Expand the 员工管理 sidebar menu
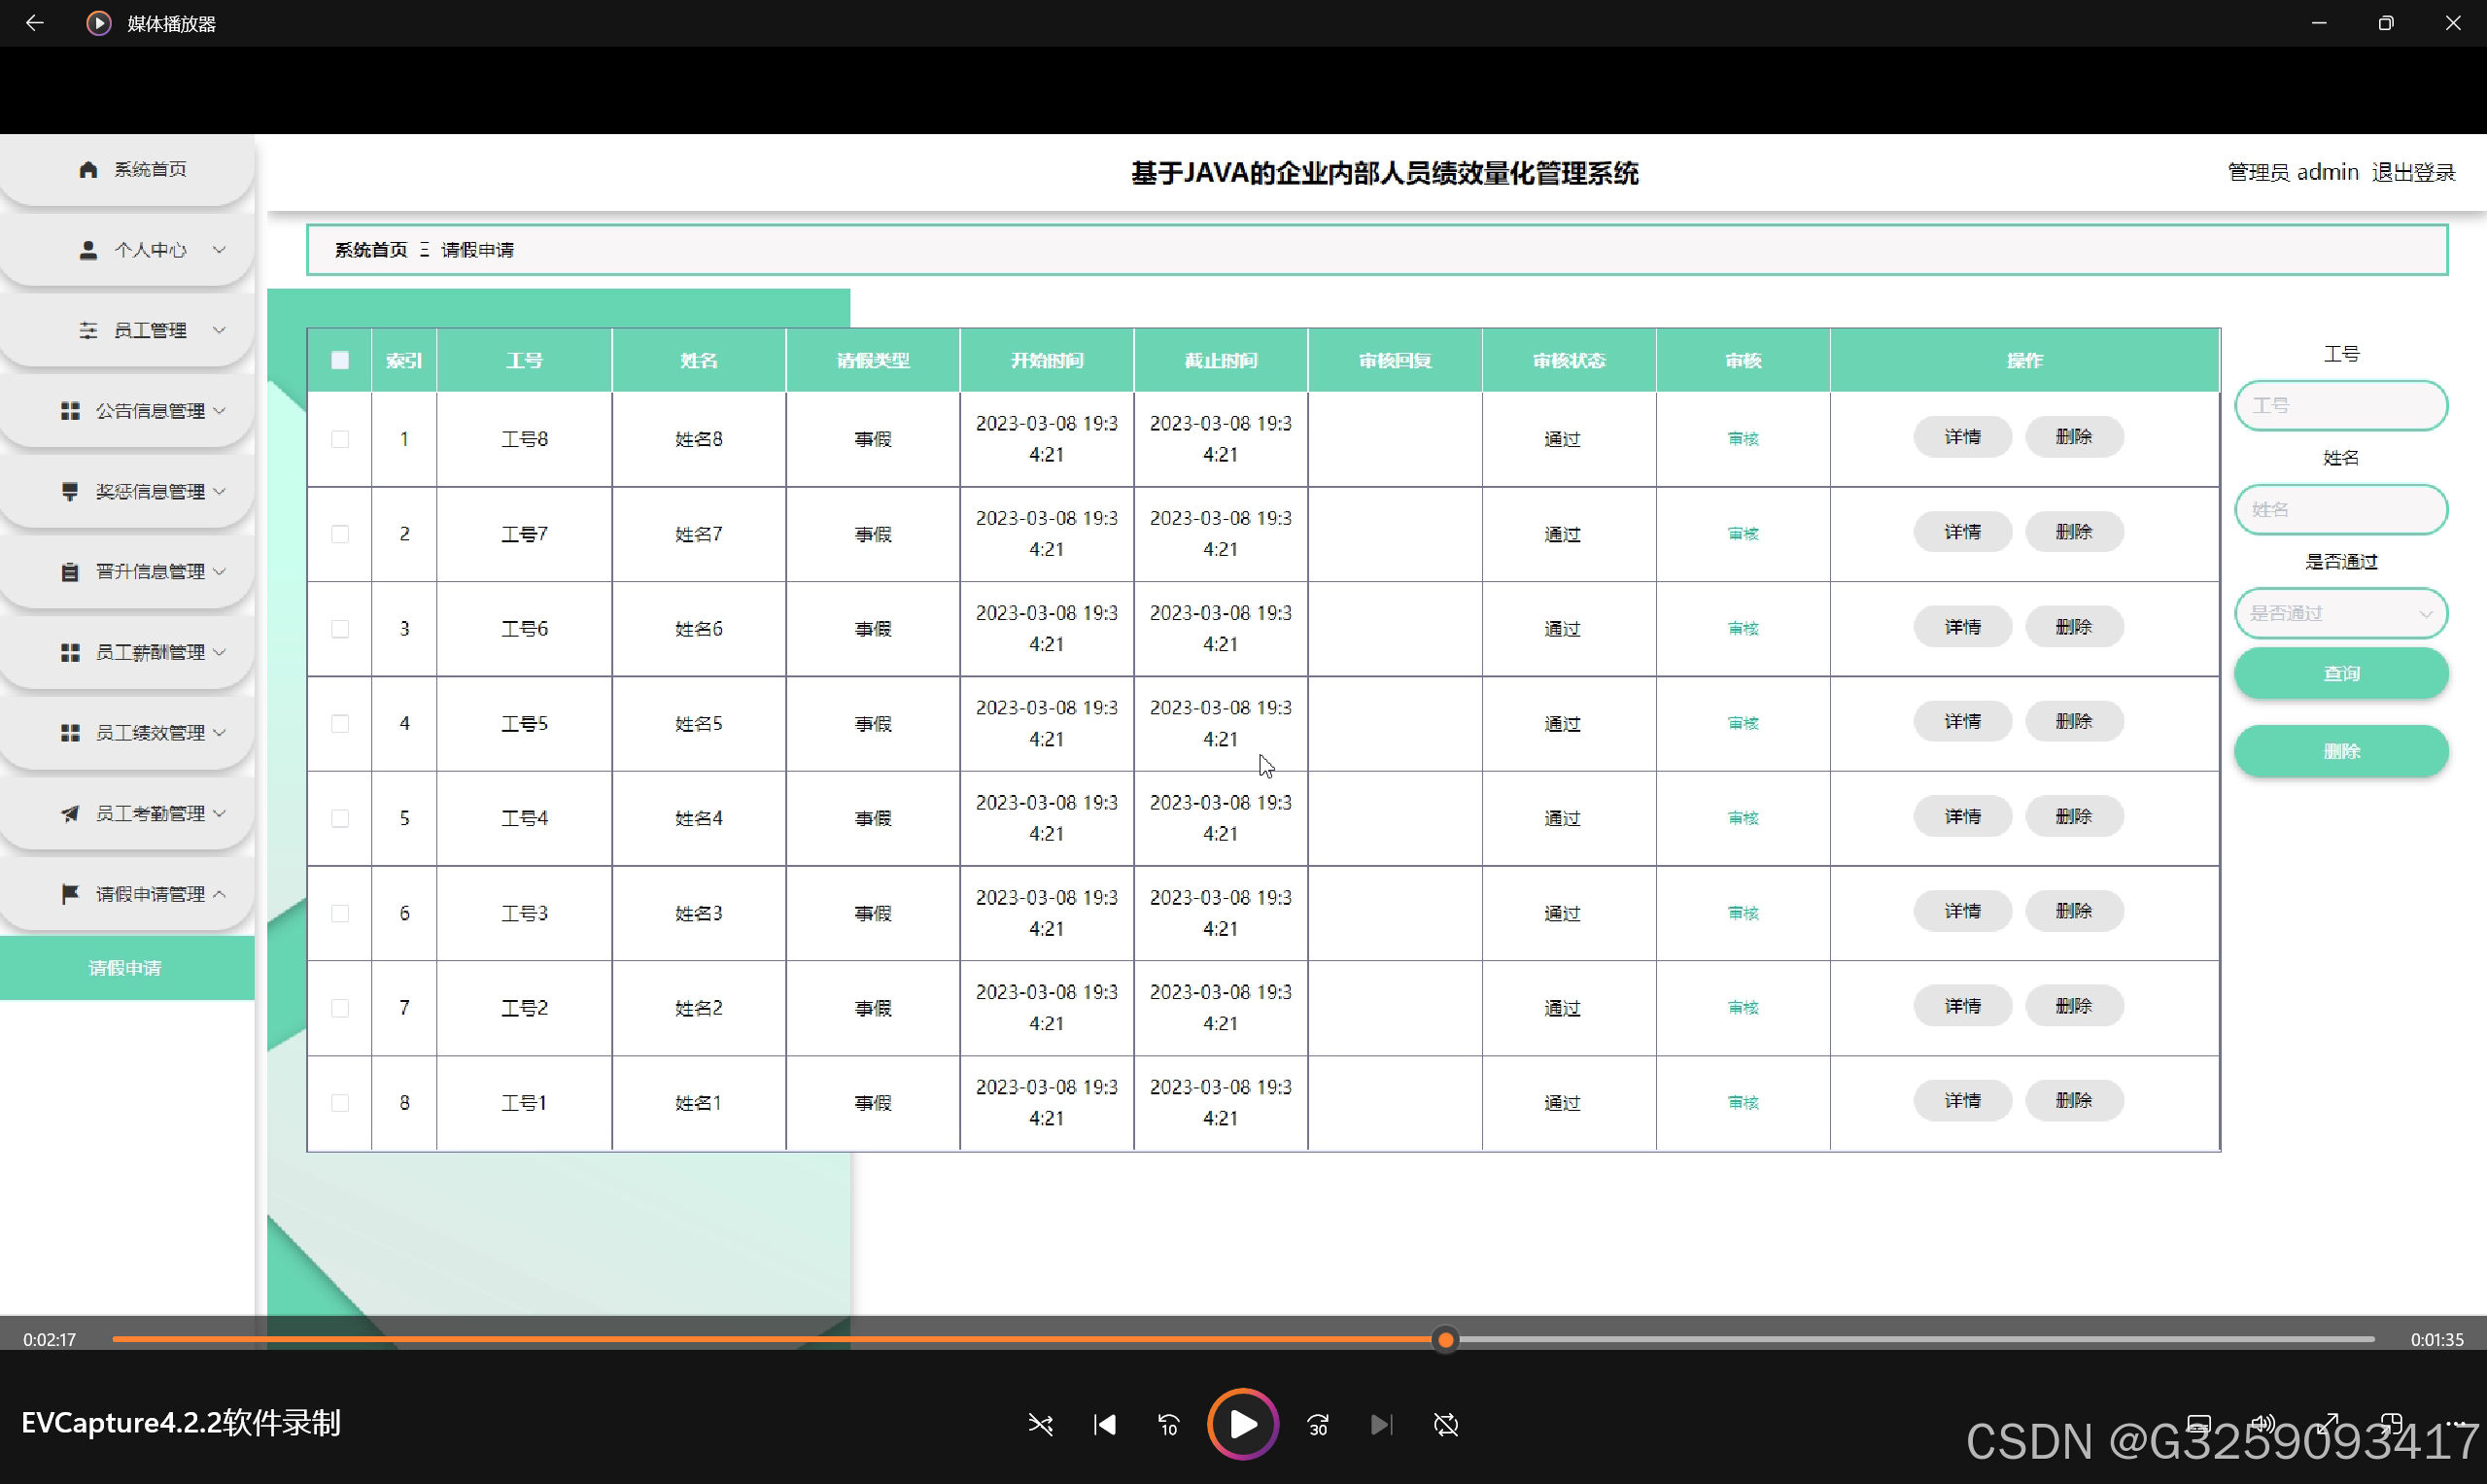This screenshot has width=2487, height=1484. [x=127, y=330]
